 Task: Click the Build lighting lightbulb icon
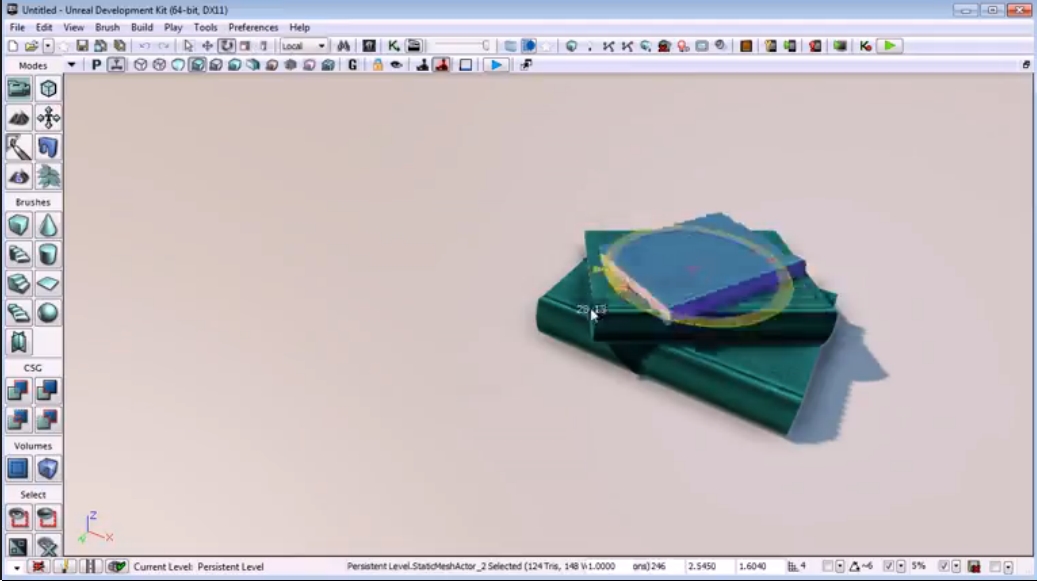pyautogui.click(x=589, y=46)
